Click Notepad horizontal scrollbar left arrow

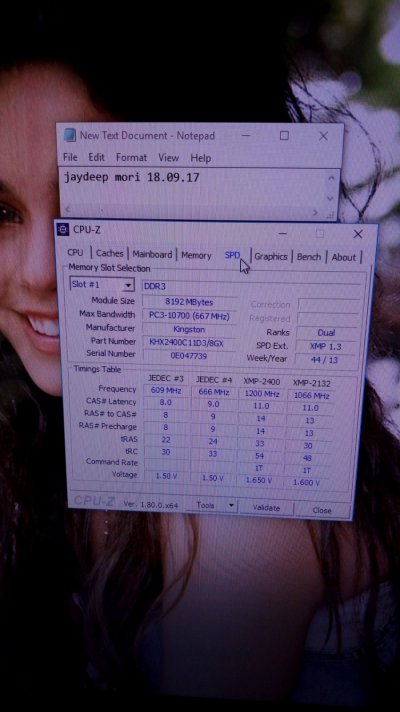pyautogui.click(x=69, y=209)
